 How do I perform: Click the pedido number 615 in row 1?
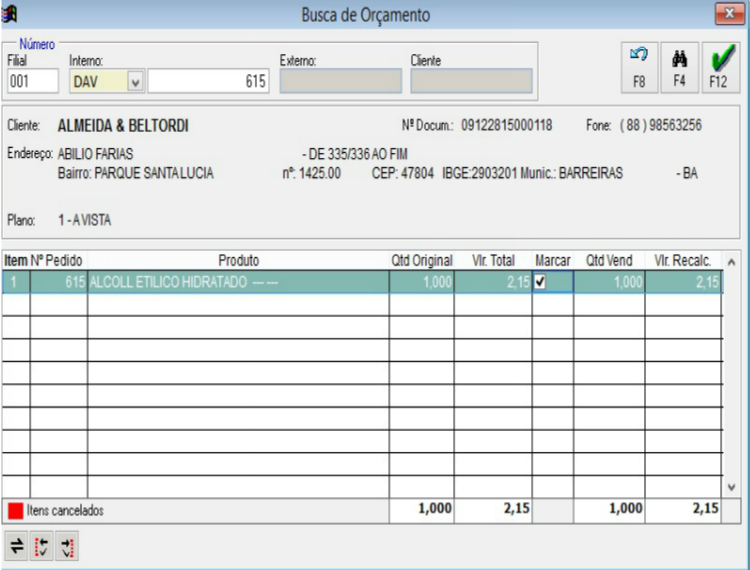coord(58,282)
